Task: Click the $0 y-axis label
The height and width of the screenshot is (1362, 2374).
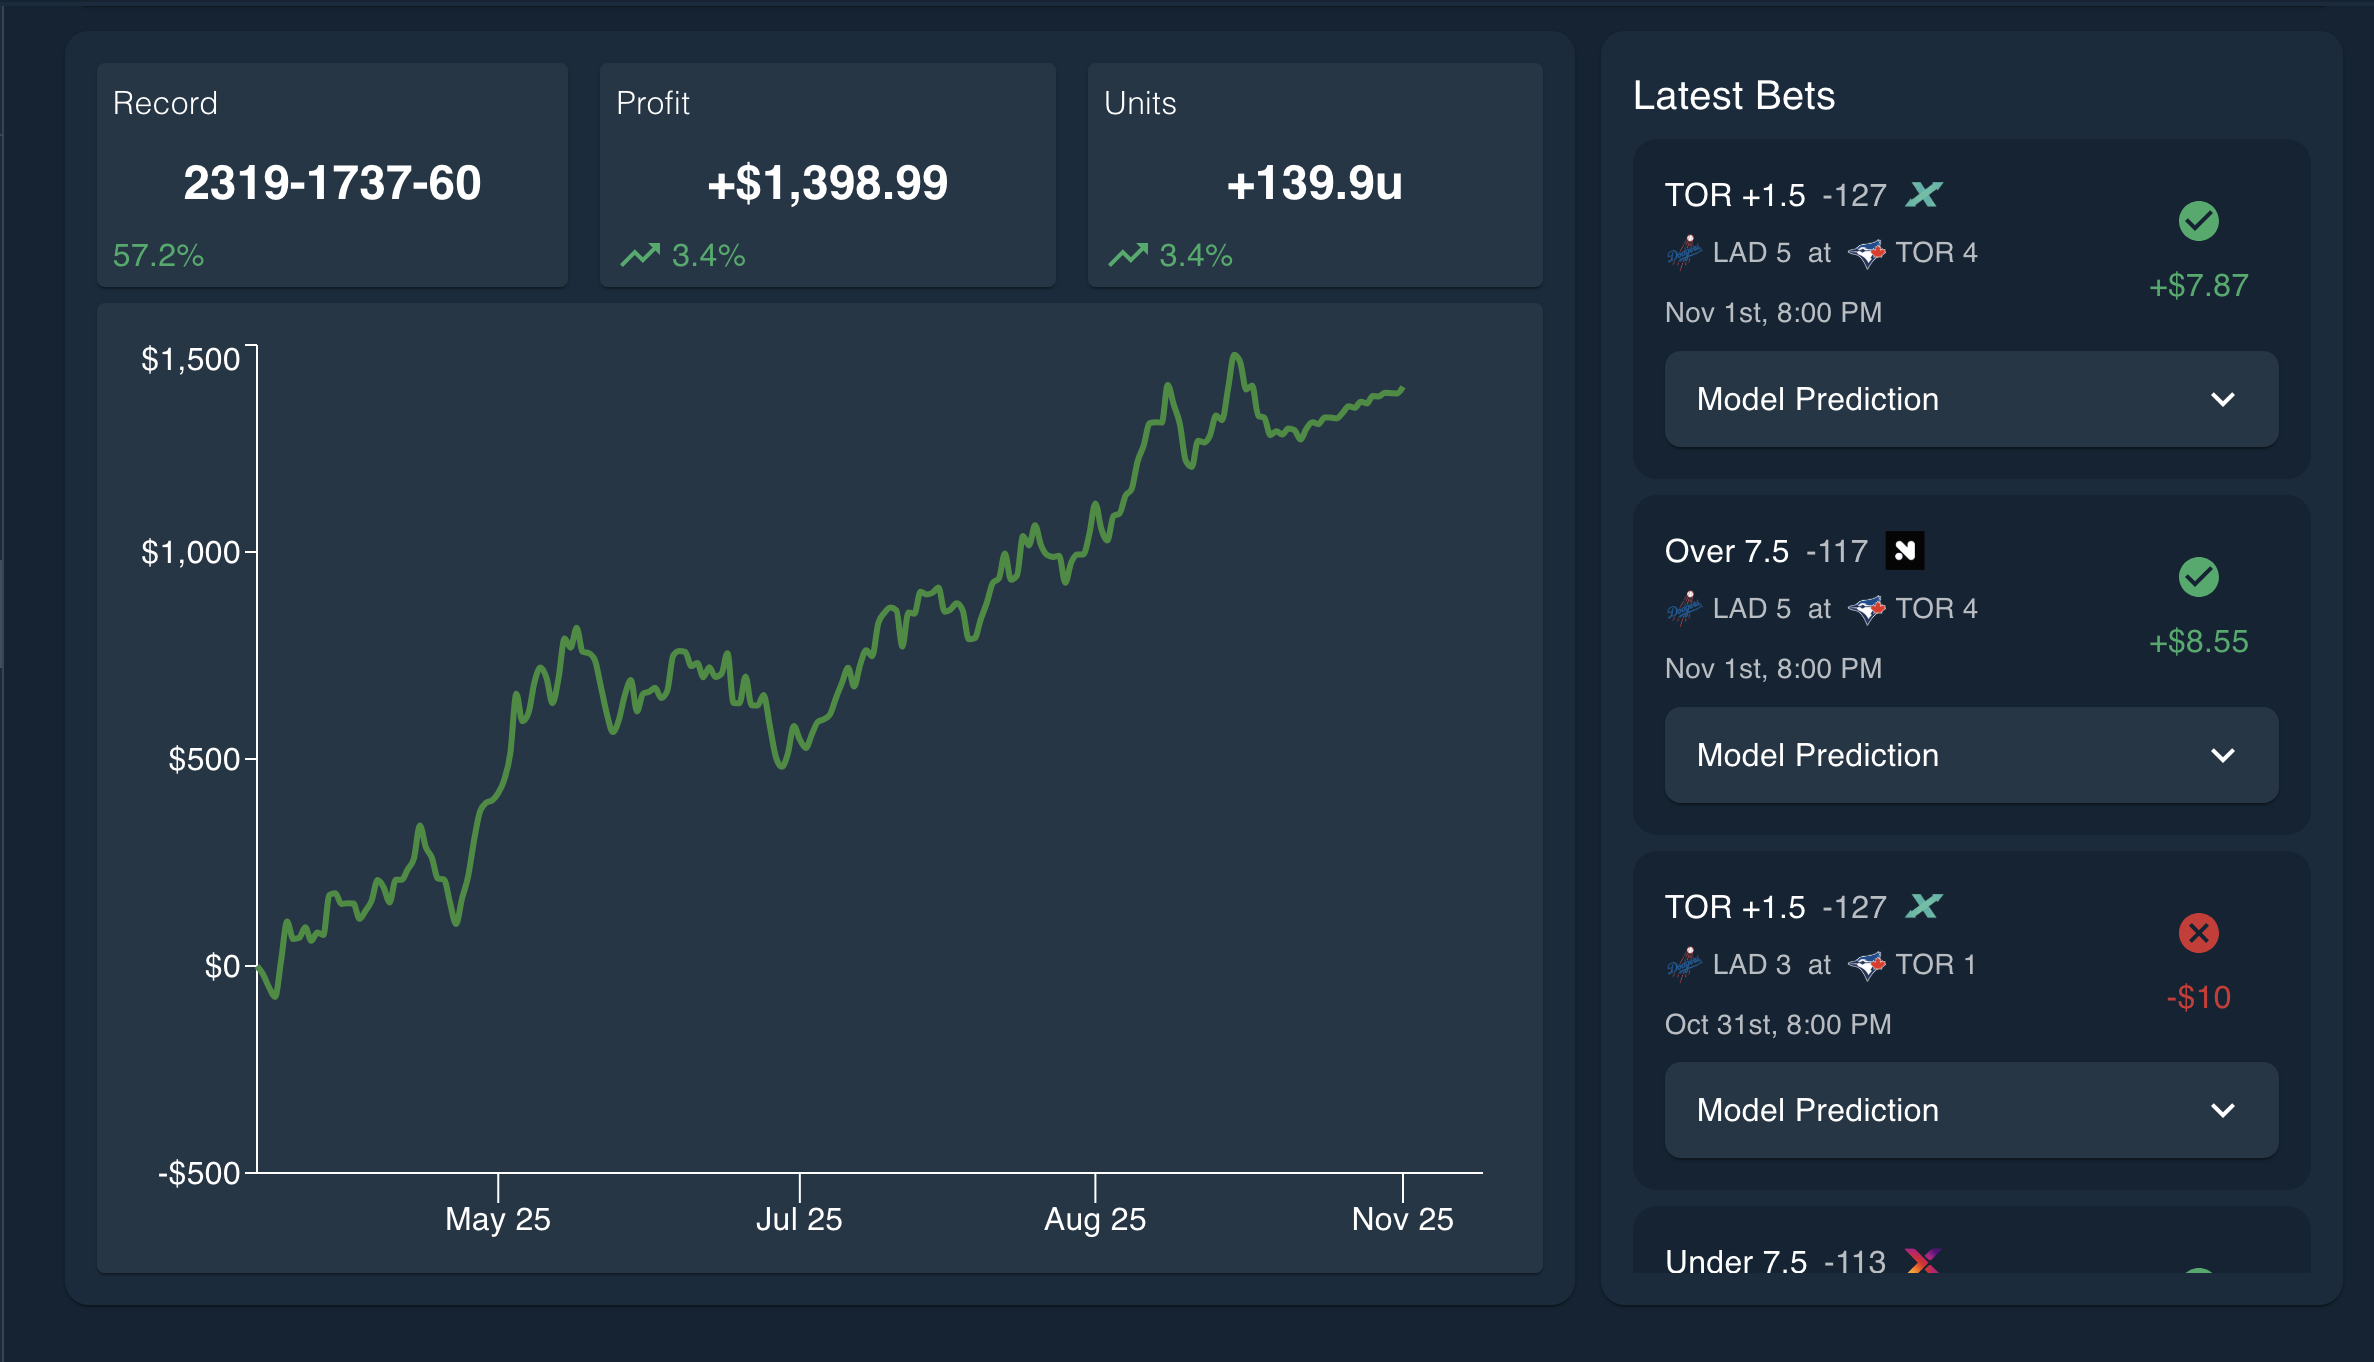Action: click(x=222, y=967)
